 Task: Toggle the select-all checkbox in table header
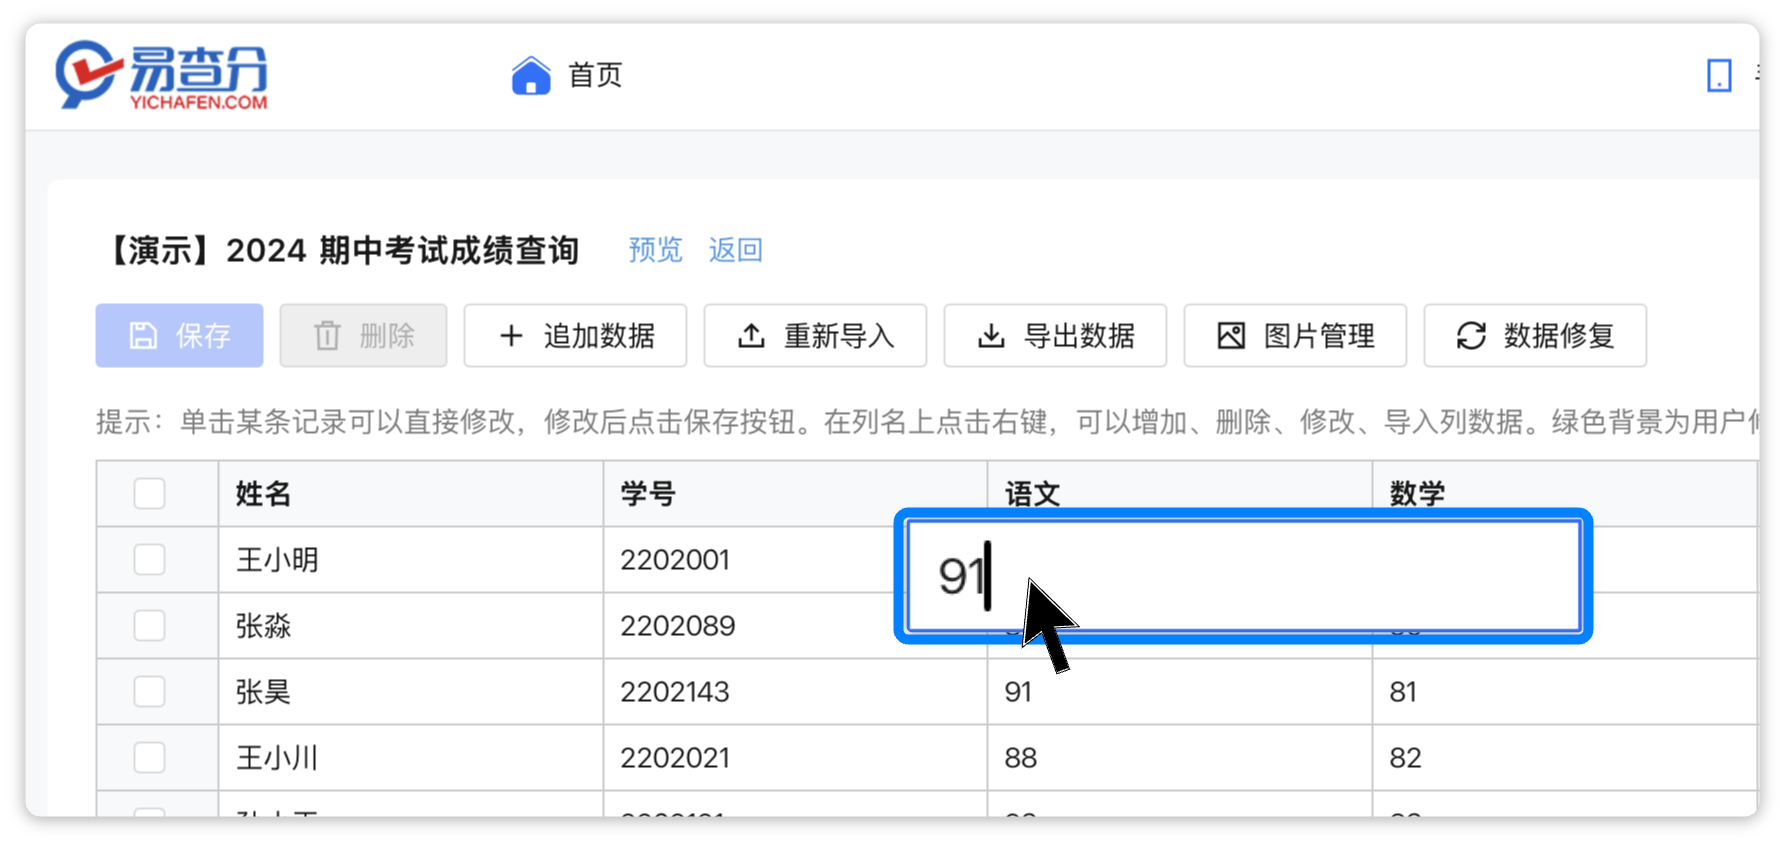click(x=149, y=494)
